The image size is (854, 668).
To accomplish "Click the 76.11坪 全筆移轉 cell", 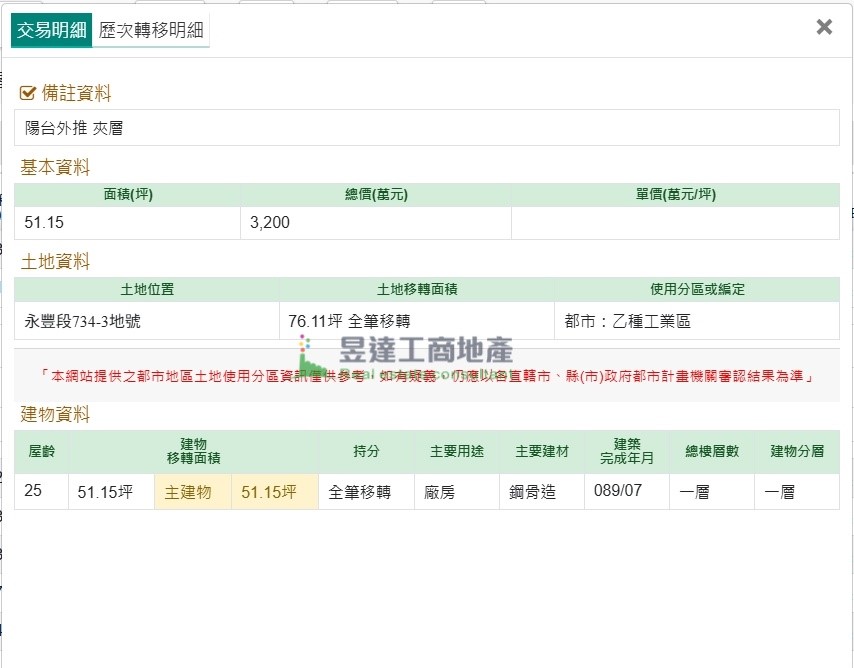I will pyautogui.click(x=416, y=321).
